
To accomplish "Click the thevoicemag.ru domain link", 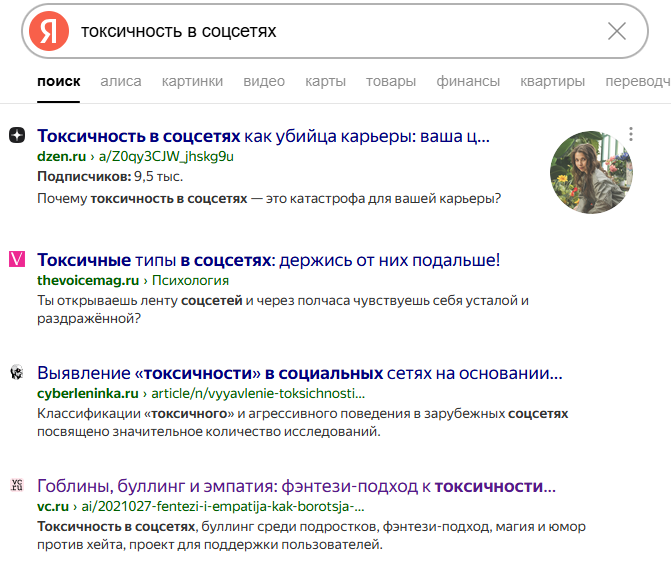I will pos(88,280).
